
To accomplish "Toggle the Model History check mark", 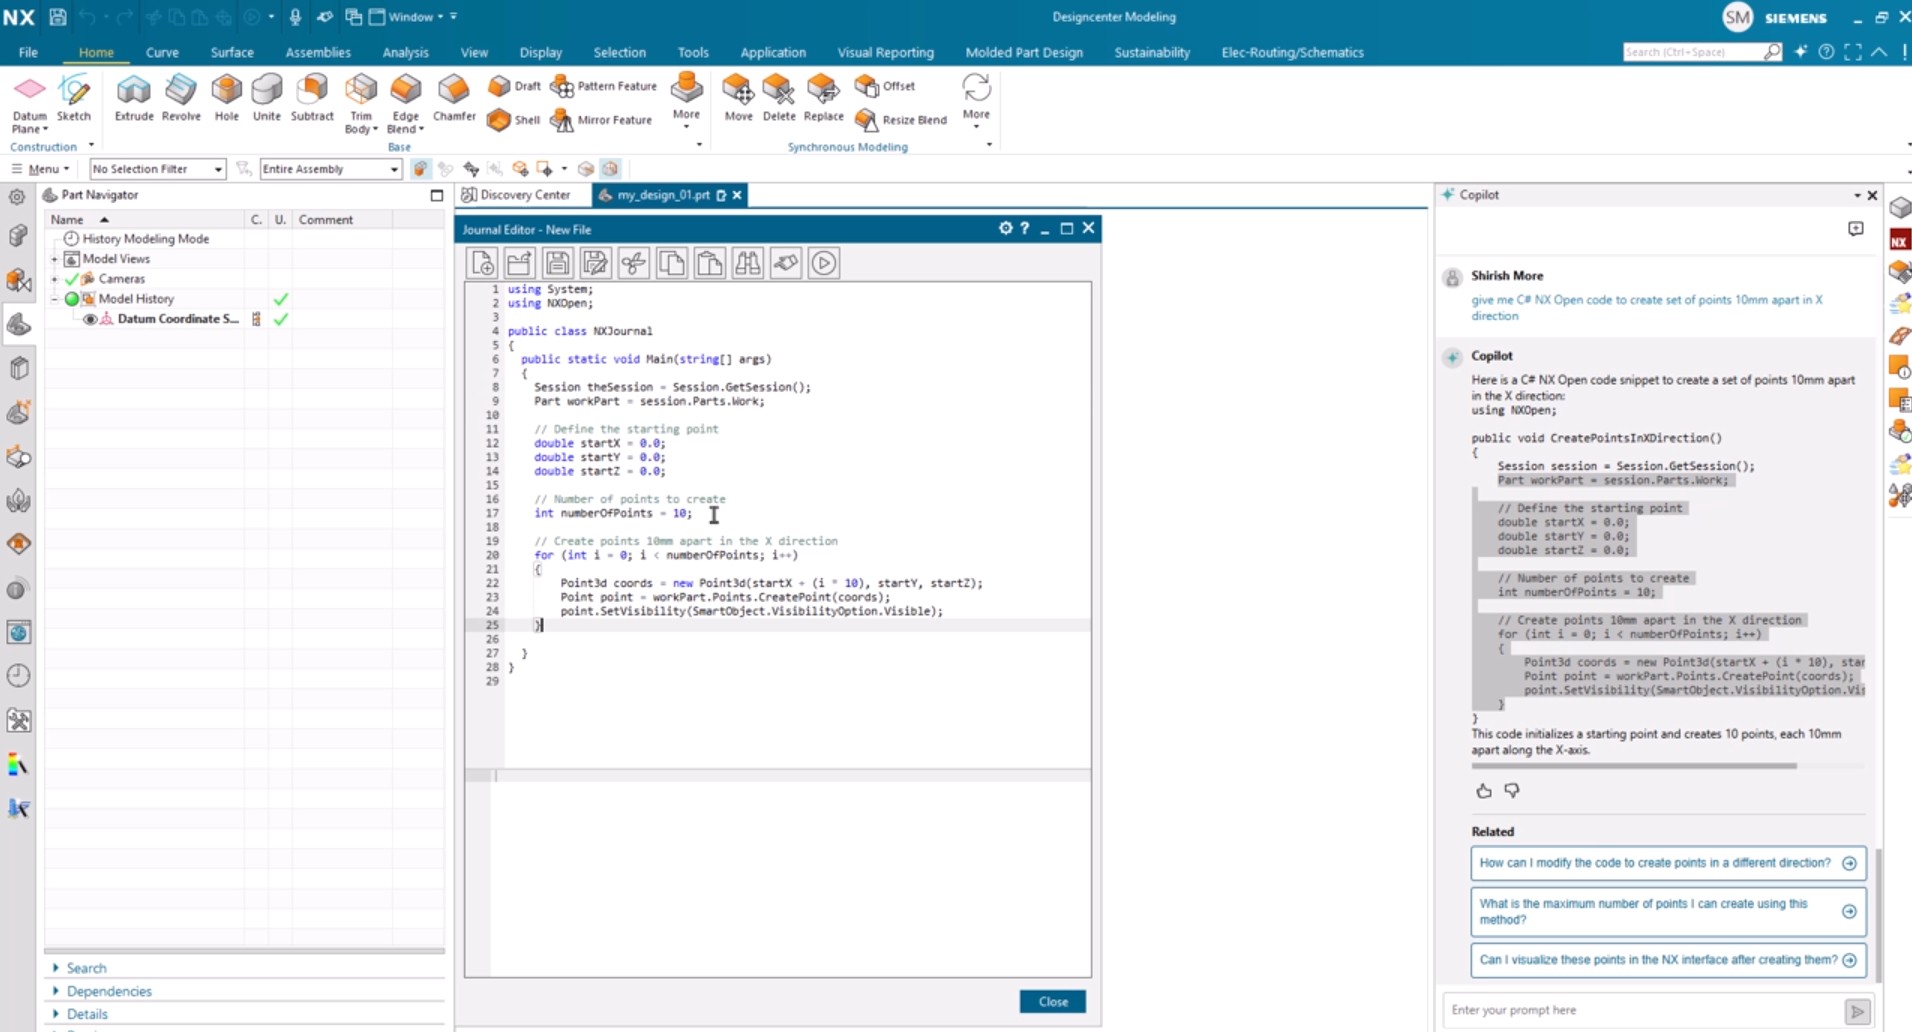I will coord(281,299).
